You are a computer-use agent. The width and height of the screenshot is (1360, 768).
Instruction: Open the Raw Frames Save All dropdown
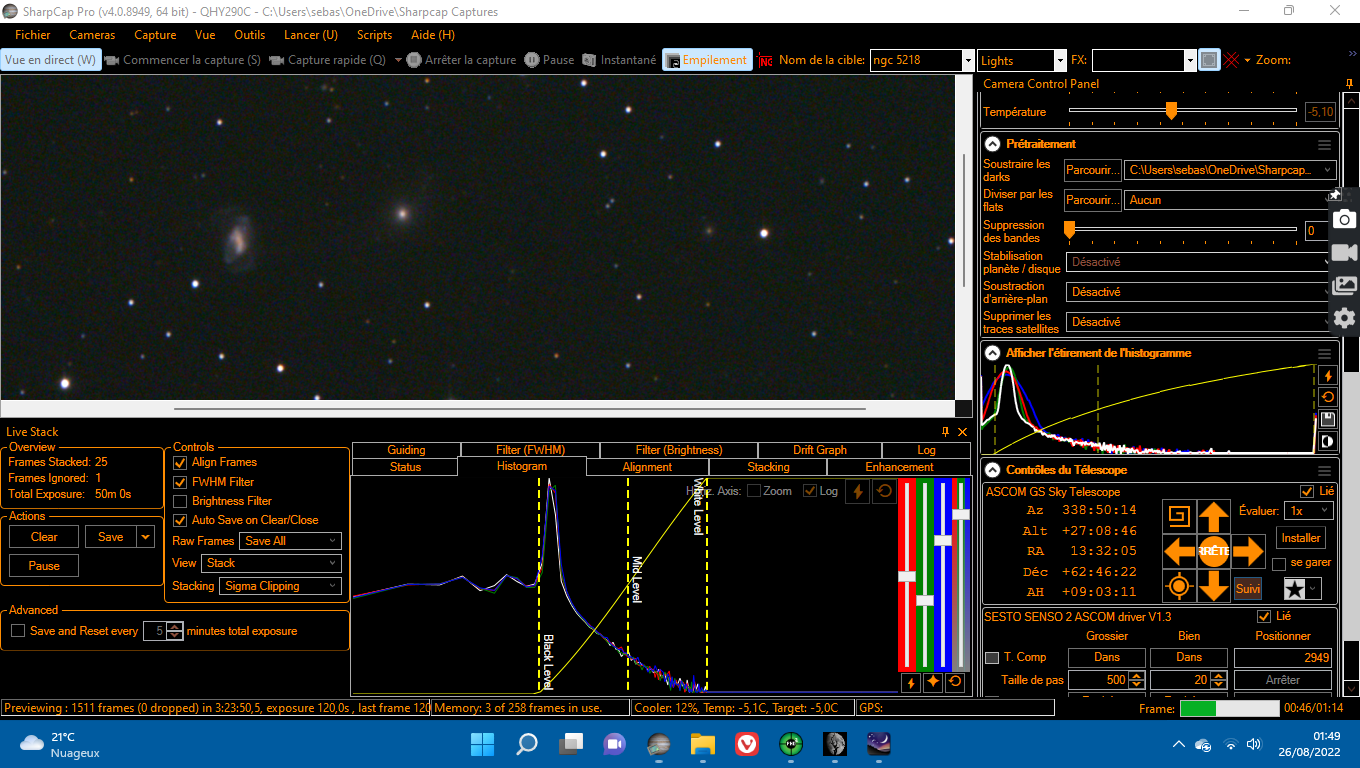(291, 541)
